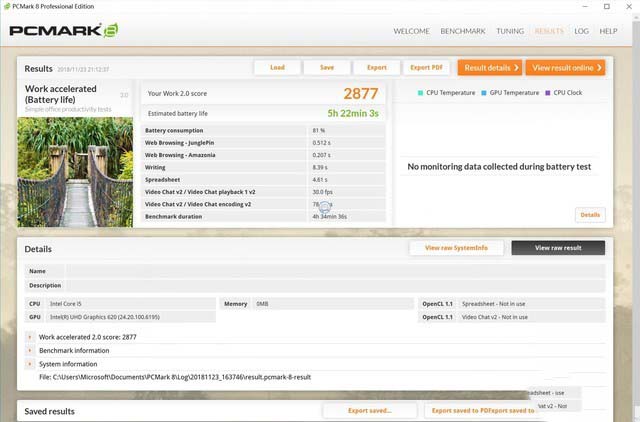Click Web Browsing - JunglePin row

(x=263, y=142)
